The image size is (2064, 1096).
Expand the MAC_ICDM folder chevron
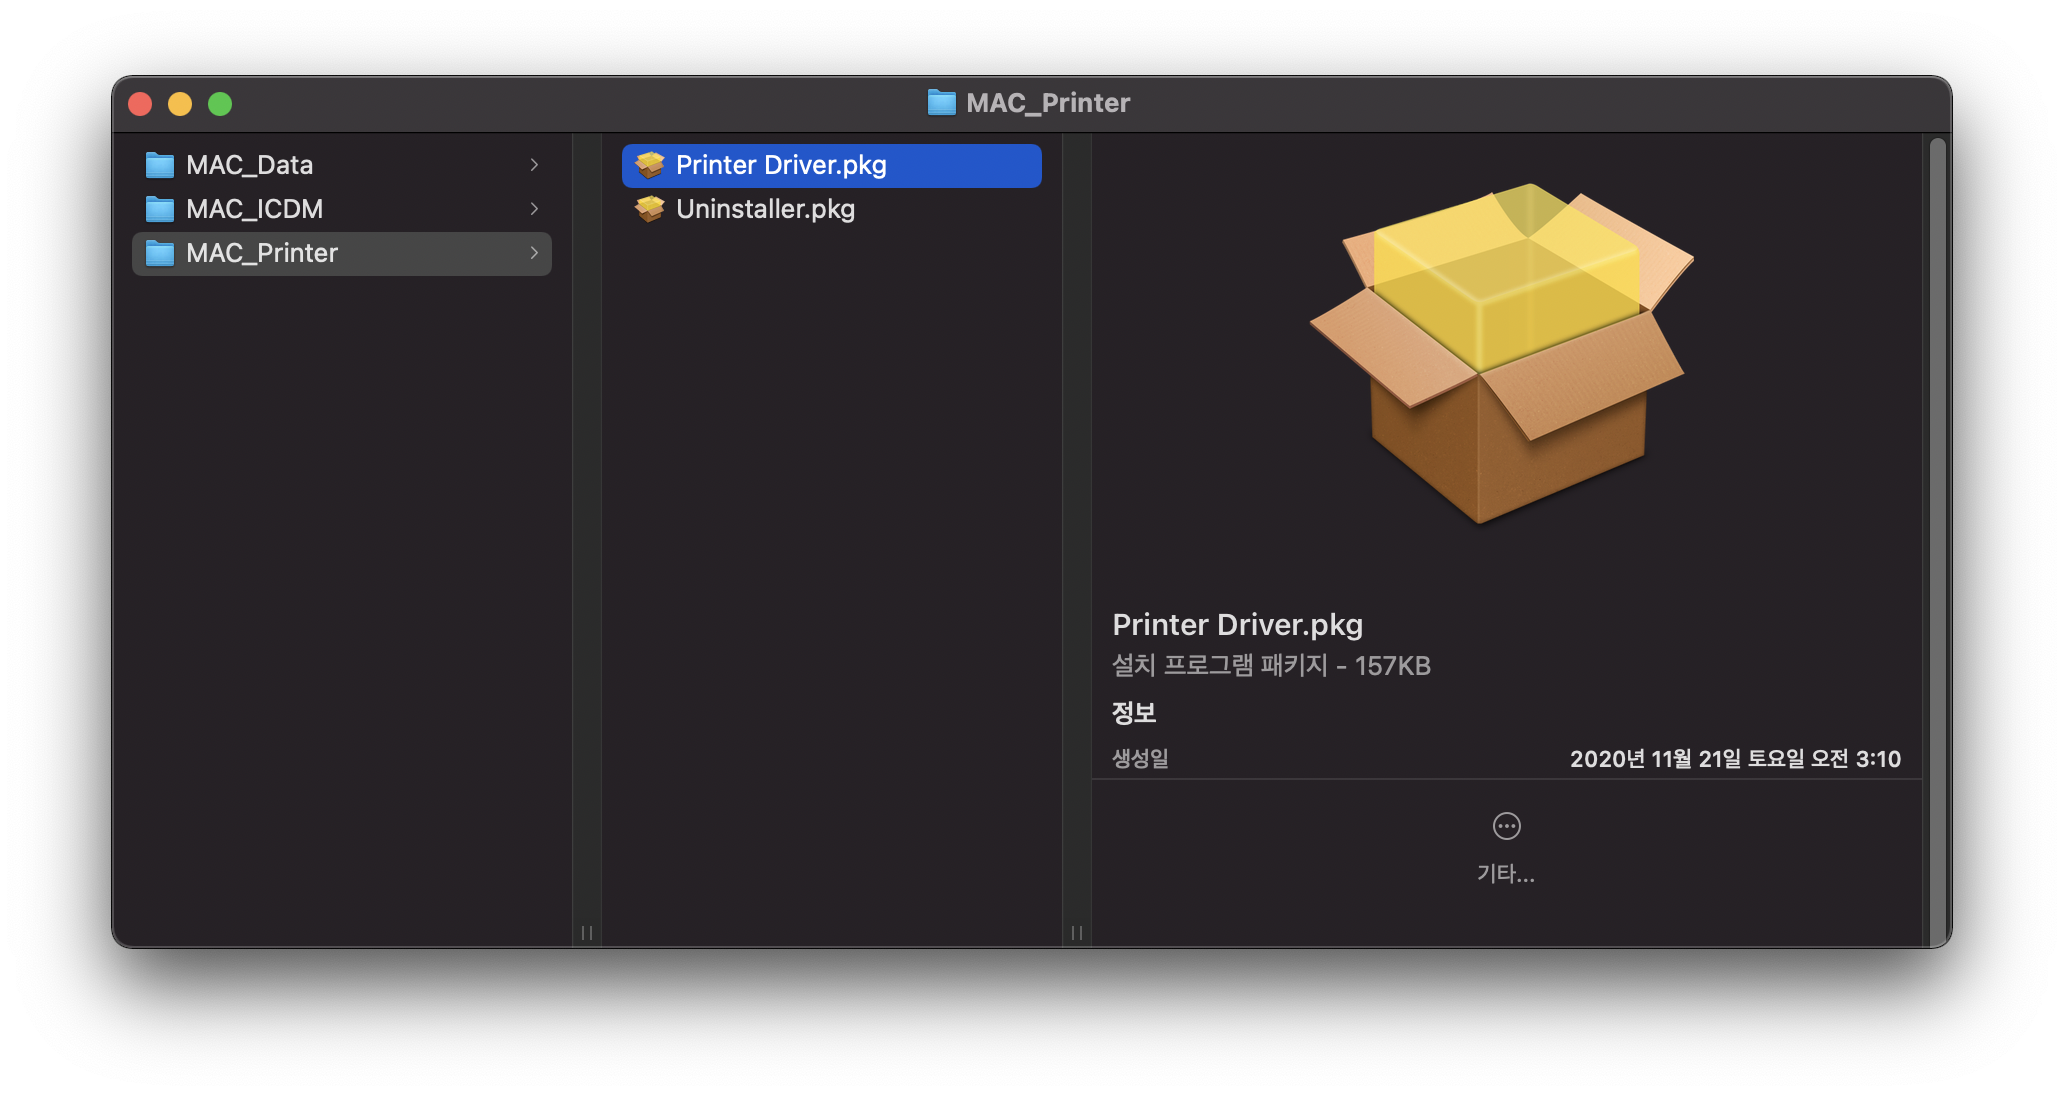click(x=534, y=209)
